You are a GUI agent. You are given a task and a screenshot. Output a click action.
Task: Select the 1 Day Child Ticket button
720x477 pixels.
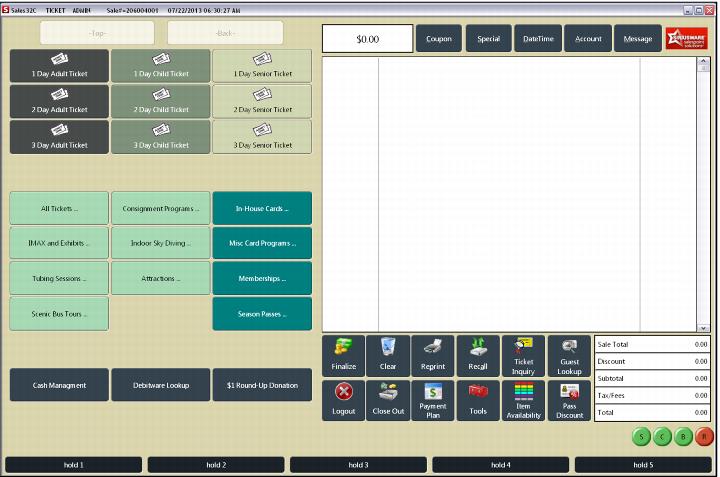pyautogui.click(x=161, y=66)
